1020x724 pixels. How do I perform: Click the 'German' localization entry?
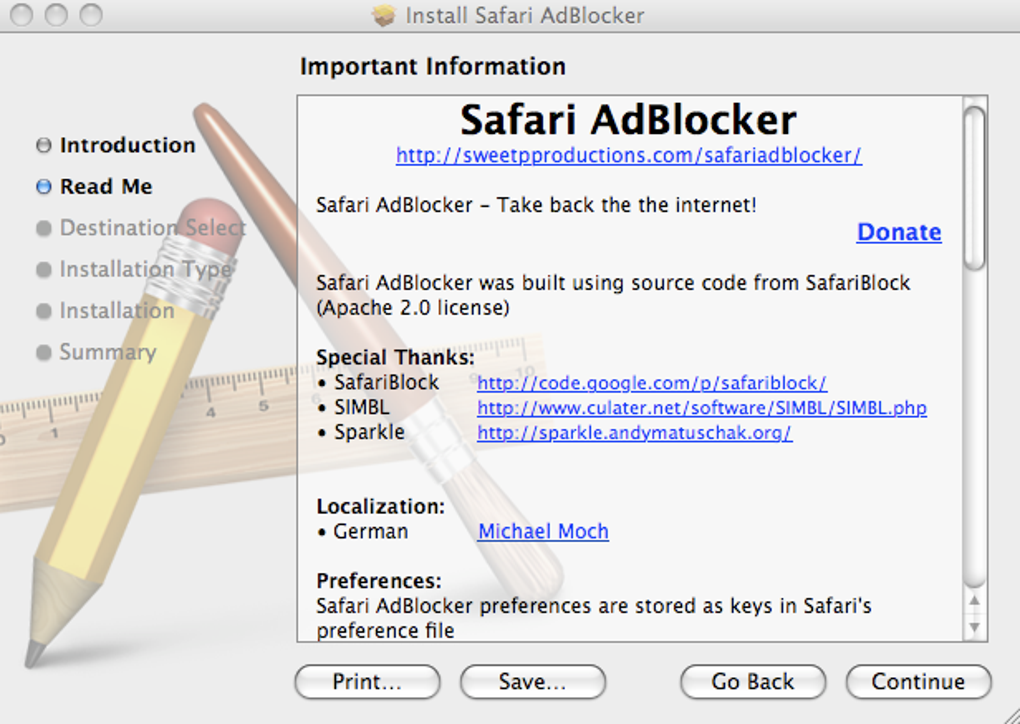pos(371,531)
